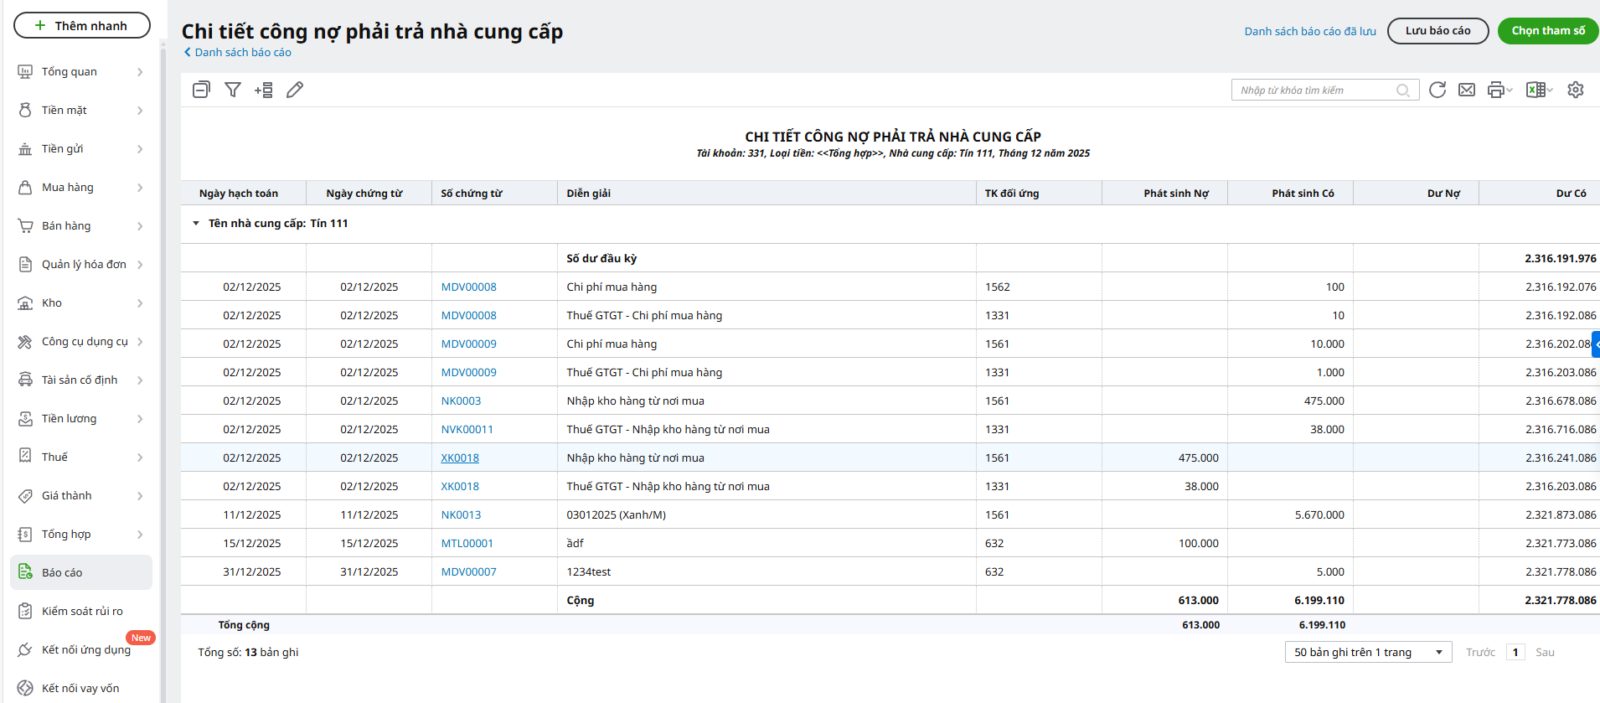The image size is (1600, 703).
Task: Click the filter funnel icon
Action: point(232,90)
